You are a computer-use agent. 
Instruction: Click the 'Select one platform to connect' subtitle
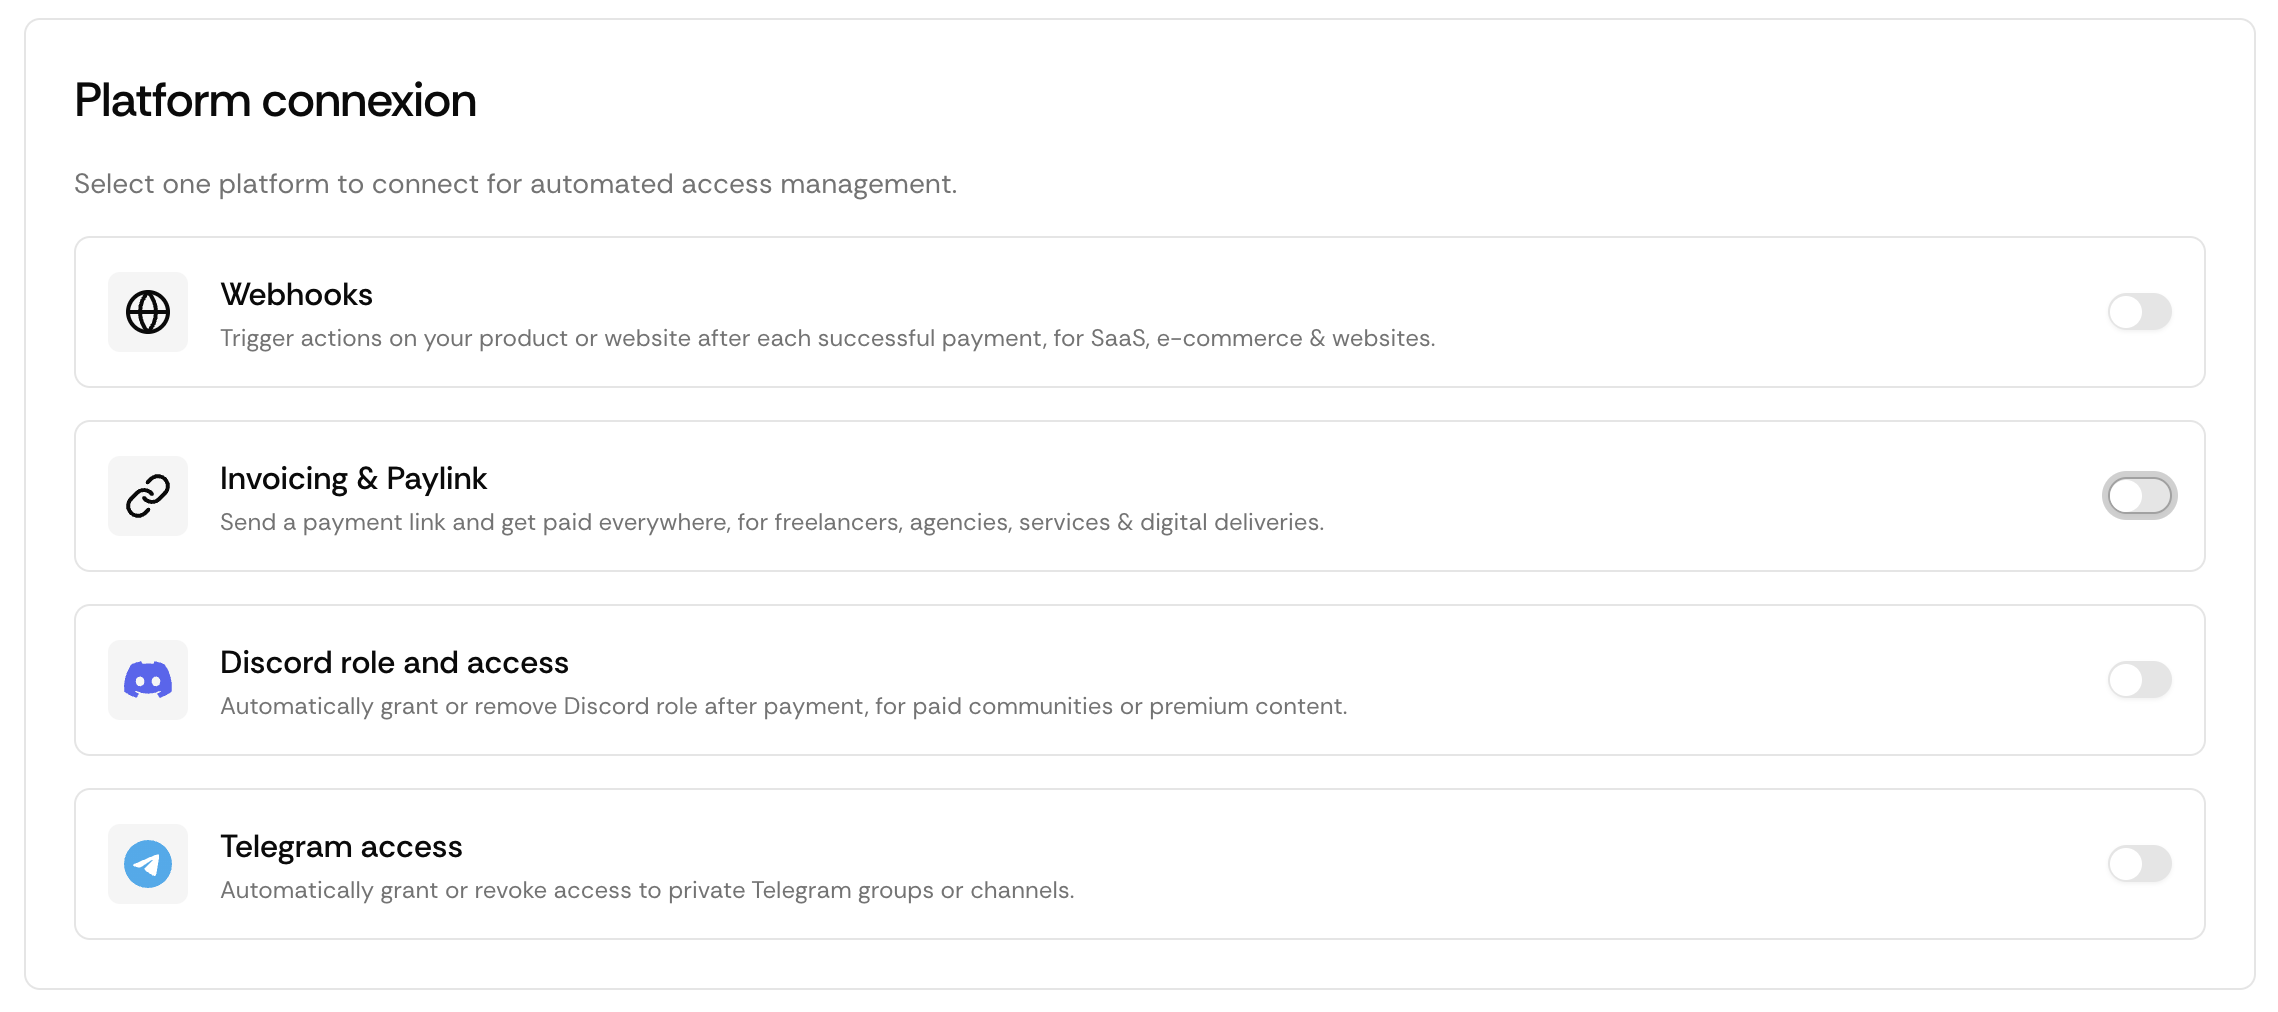pyautogui.click(x=515, y=184)
